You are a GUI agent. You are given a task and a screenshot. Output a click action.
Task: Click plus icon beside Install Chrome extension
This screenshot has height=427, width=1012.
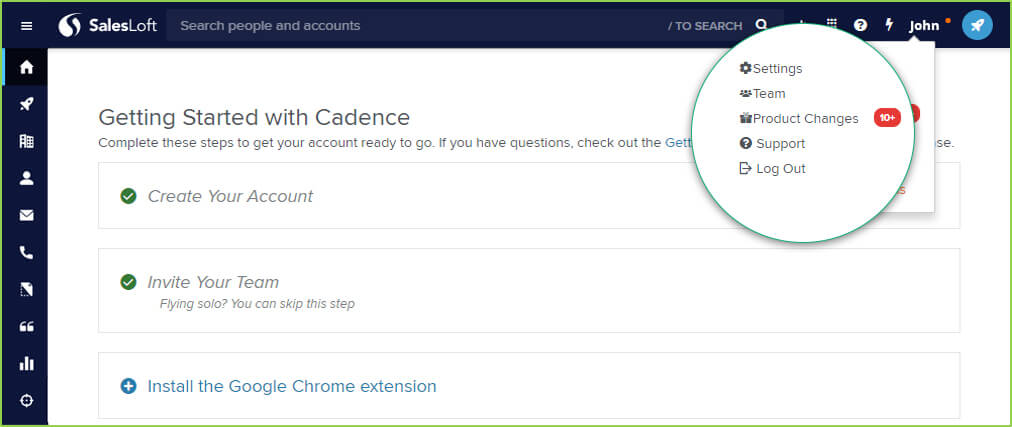[x=128, y=386]
